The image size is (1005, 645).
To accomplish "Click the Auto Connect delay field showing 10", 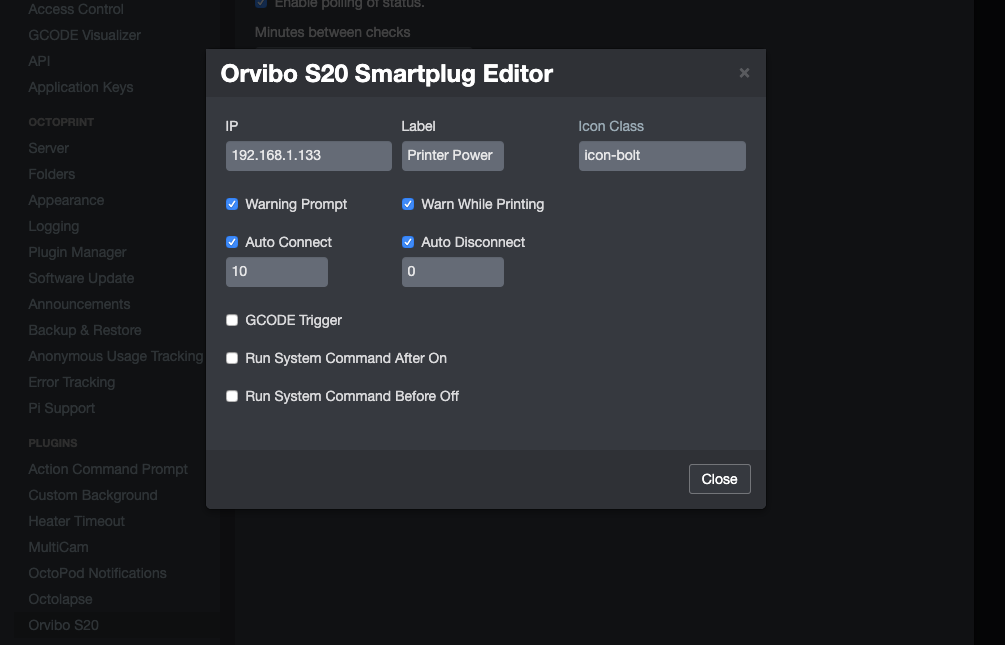I will (x=276, y=272).
